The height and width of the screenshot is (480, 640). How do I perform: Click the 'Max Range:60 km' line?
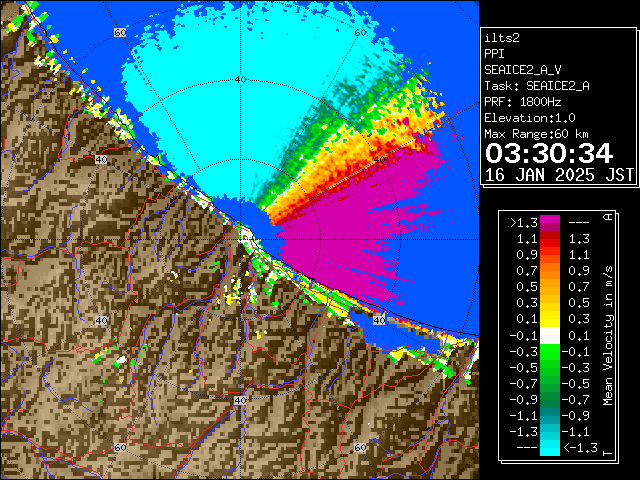tap(536, 134)
